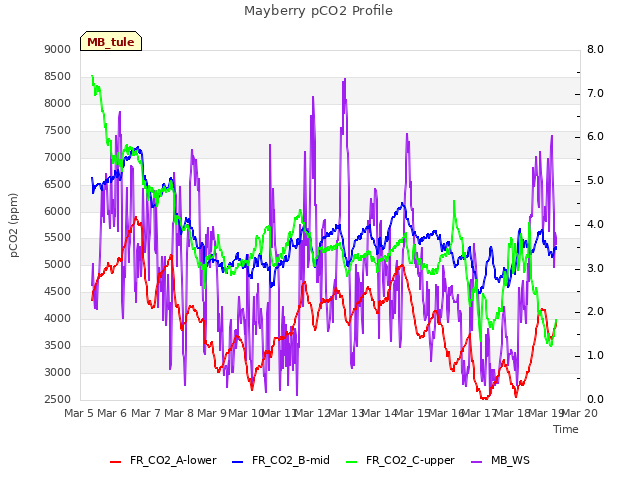Screen dimensions: 640x480
Task: Click the 1.0 right axis tick
Action: [x=595, y=356]
